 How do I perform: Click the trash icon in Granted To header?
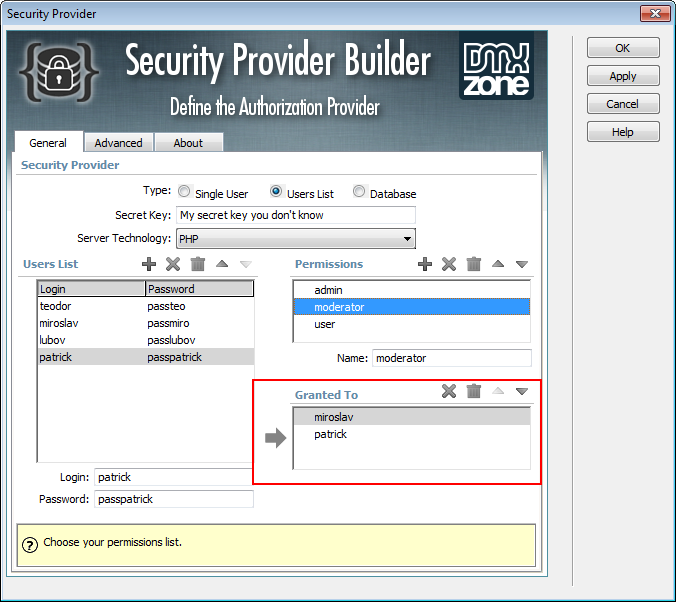point(474,391)
